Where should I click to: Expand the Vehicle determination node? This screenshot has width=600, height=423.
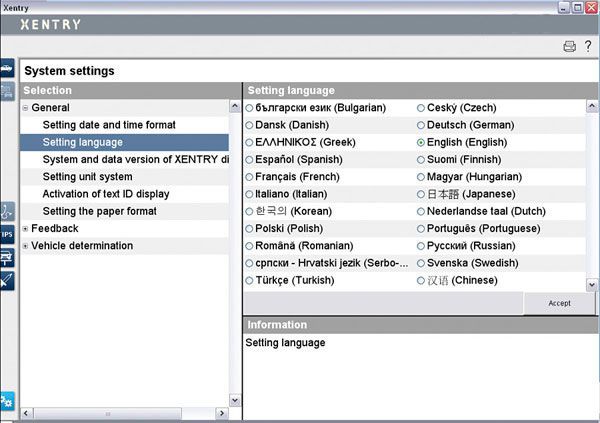click(x=25, y=246)
